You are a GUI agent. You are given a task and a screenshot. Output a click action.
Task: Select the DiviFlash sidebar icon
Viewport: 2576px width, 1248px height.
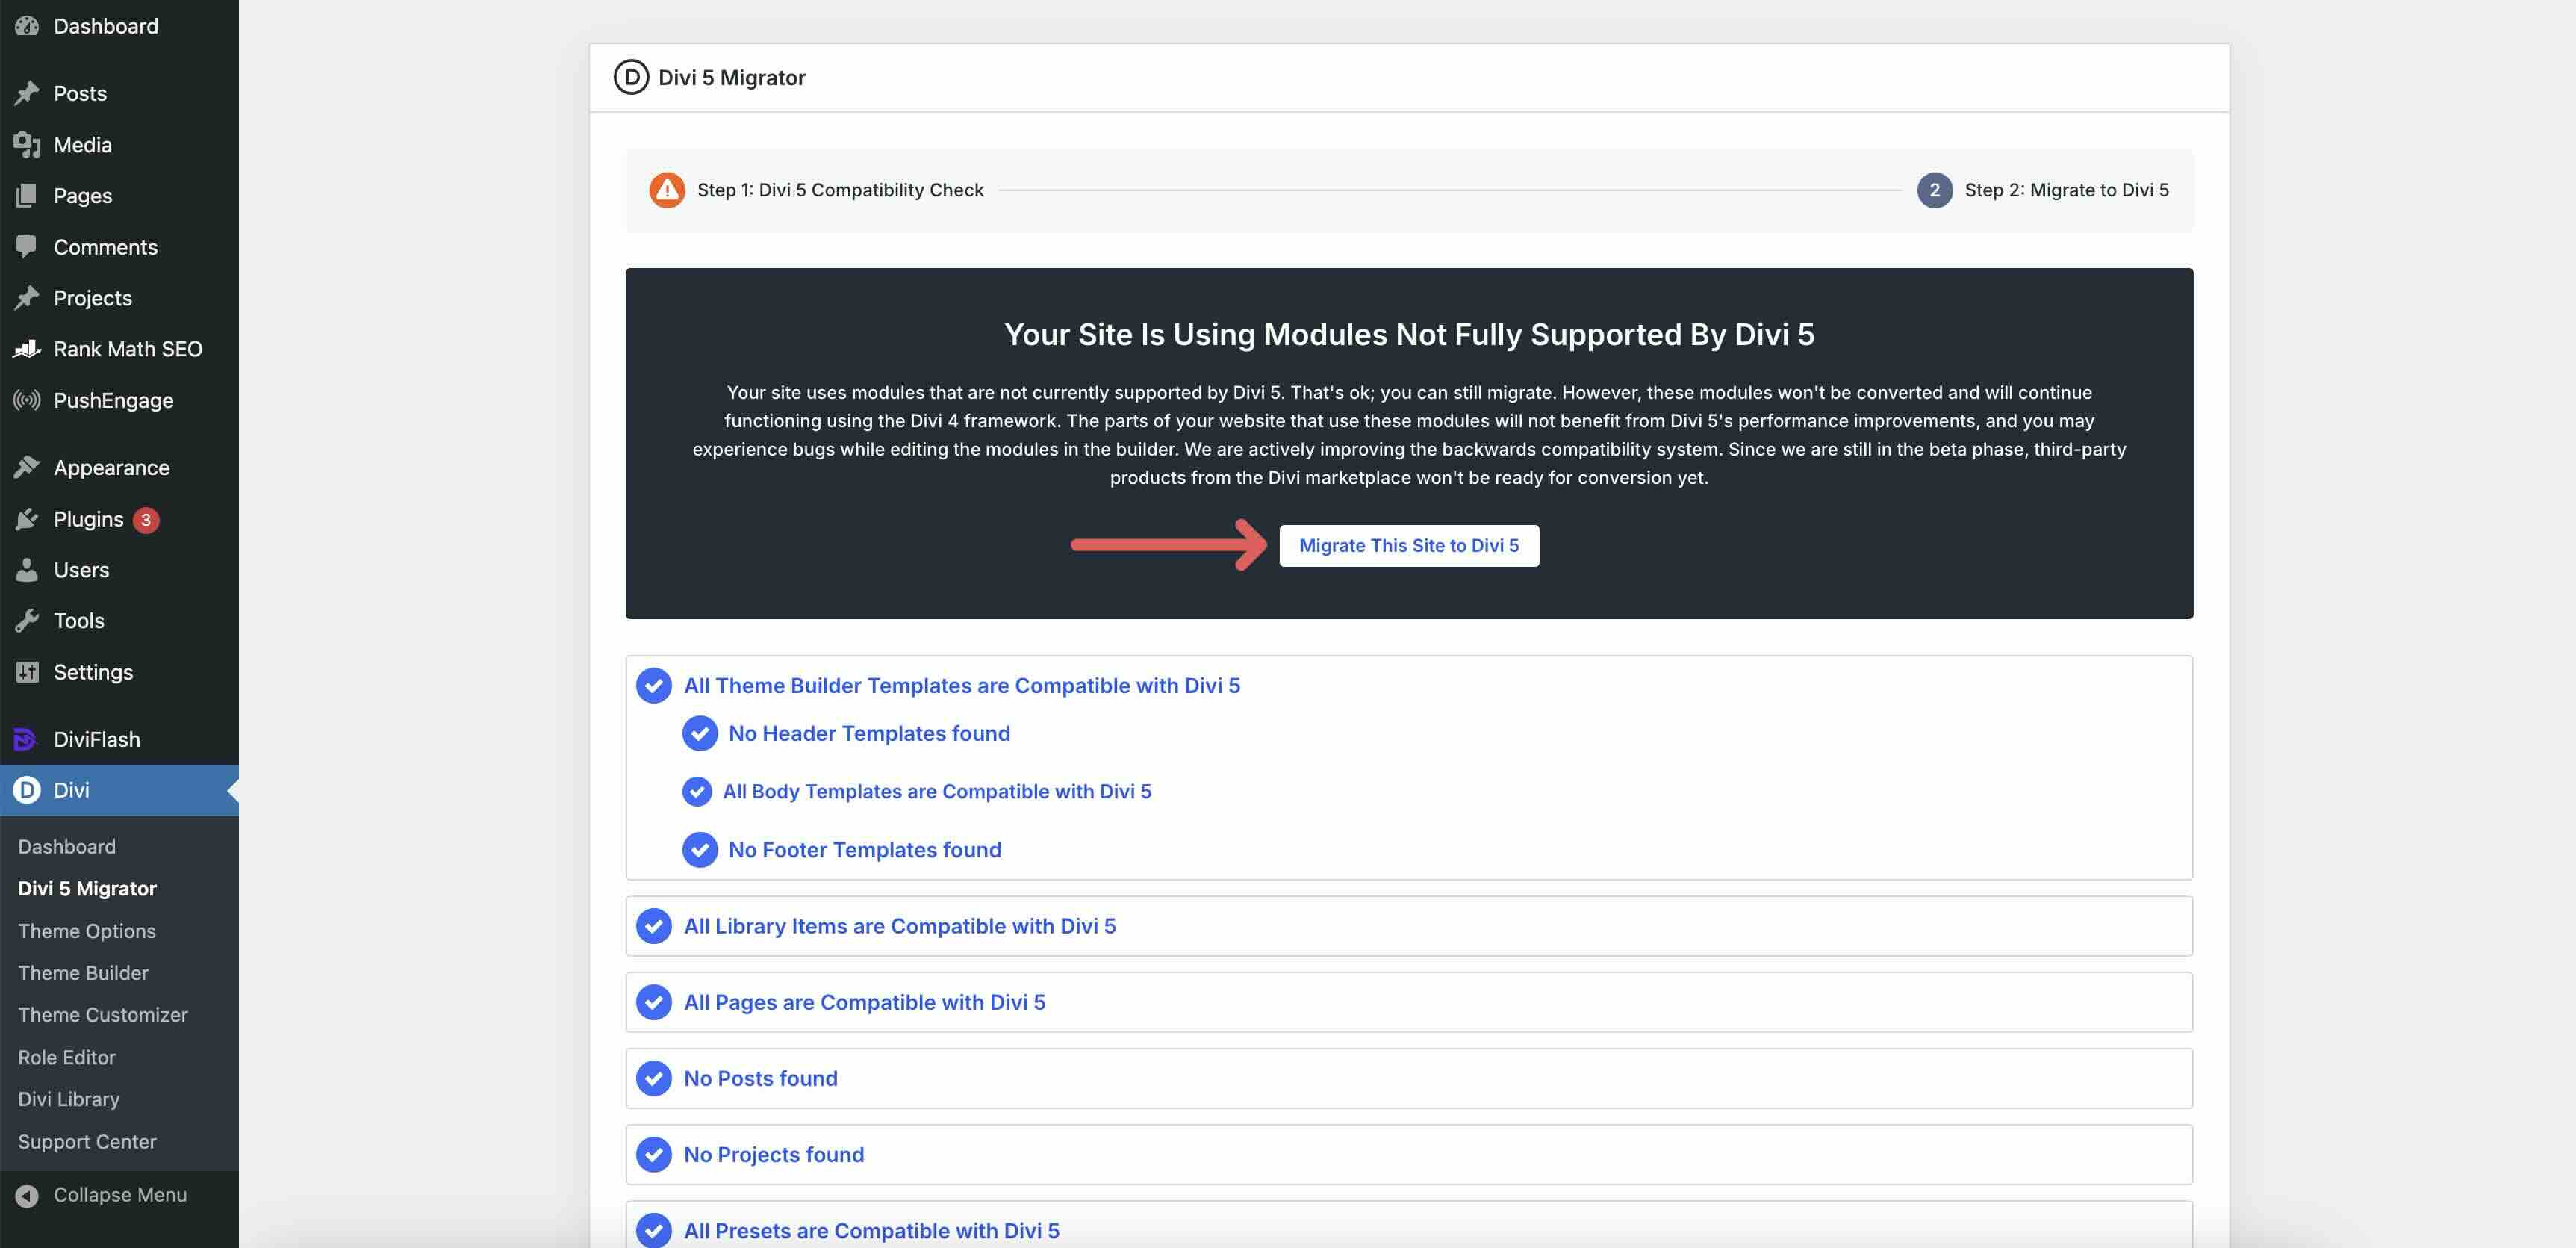(x=24, y=739)
